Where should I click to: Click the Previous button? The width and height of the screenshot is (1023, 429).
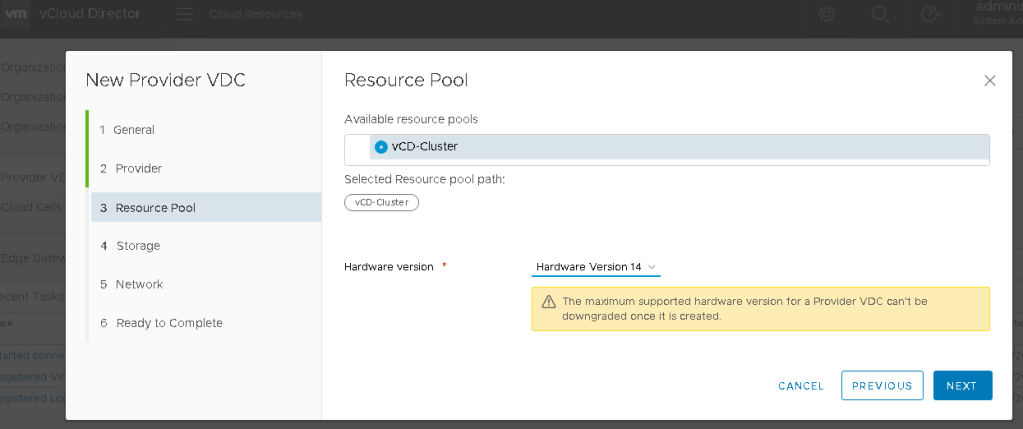tap(881, 386)
